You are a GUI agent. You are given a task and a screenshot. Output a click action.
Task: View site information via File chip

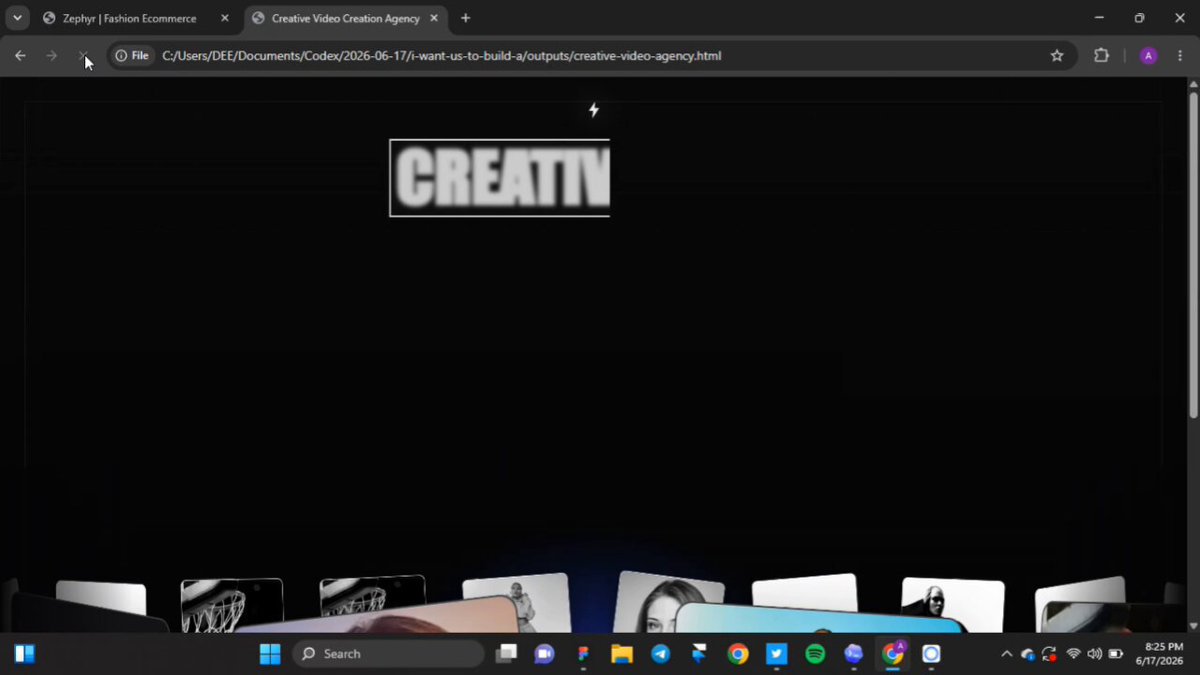tap(132, 56)
